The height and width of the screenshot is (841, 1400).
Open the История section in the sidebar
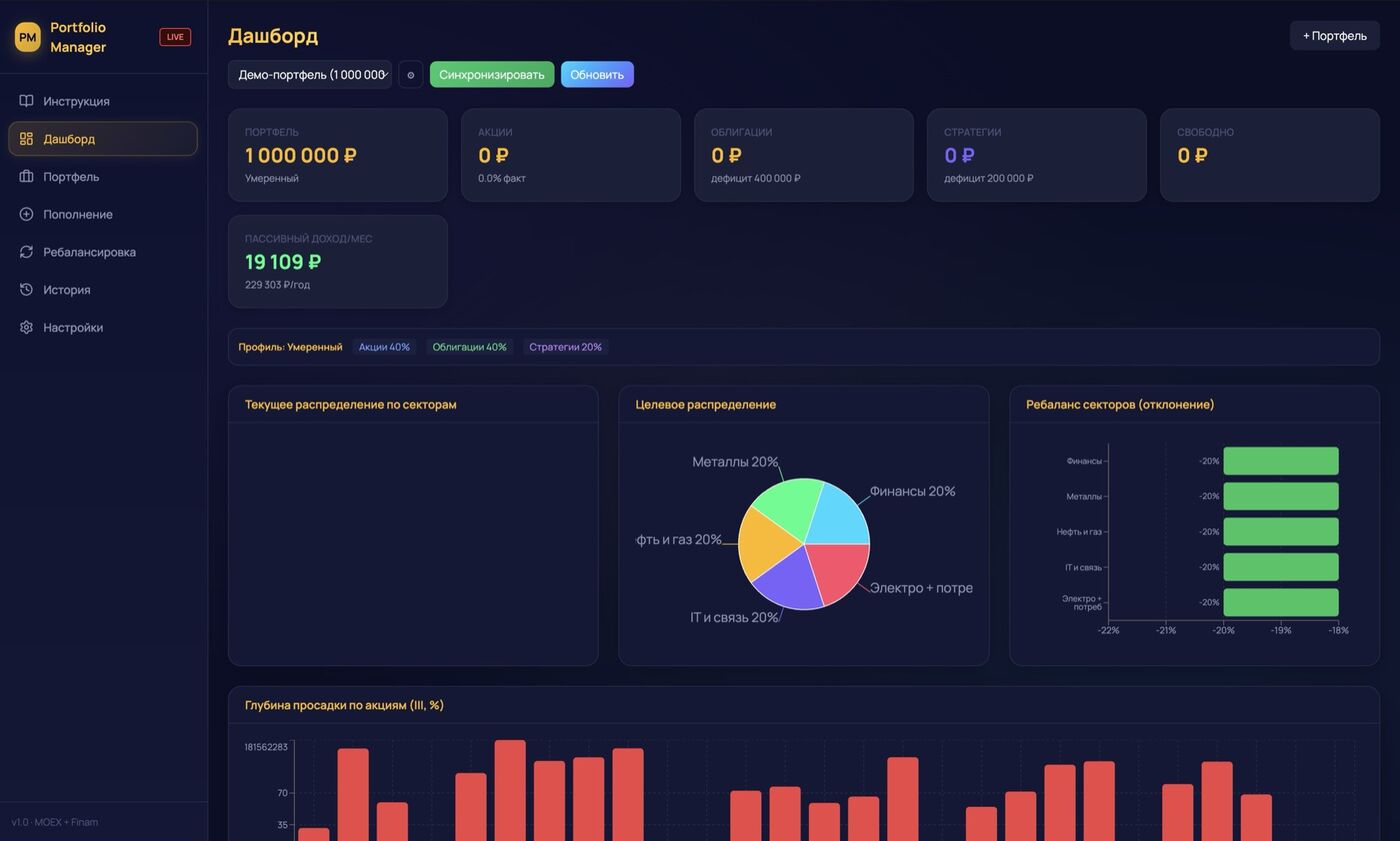pos(103,290)
